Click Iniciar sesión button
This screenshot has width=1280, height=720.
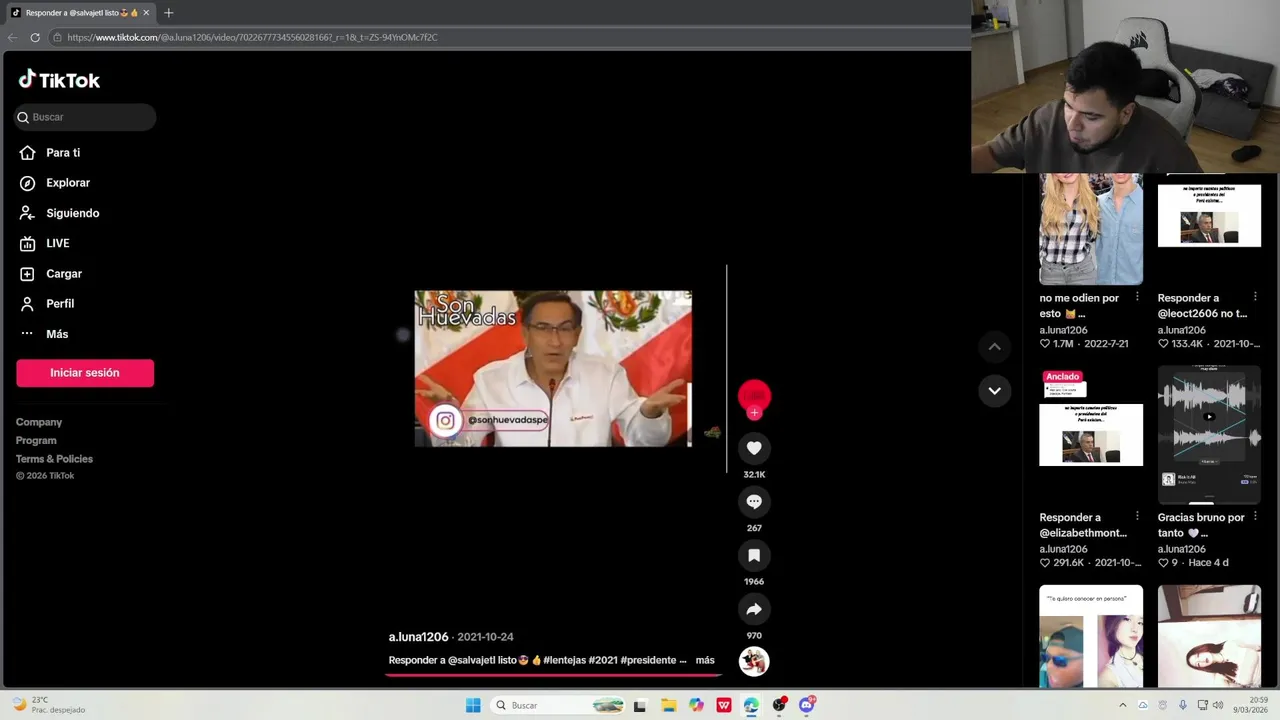pyautogui.click(x=85, y=373)
